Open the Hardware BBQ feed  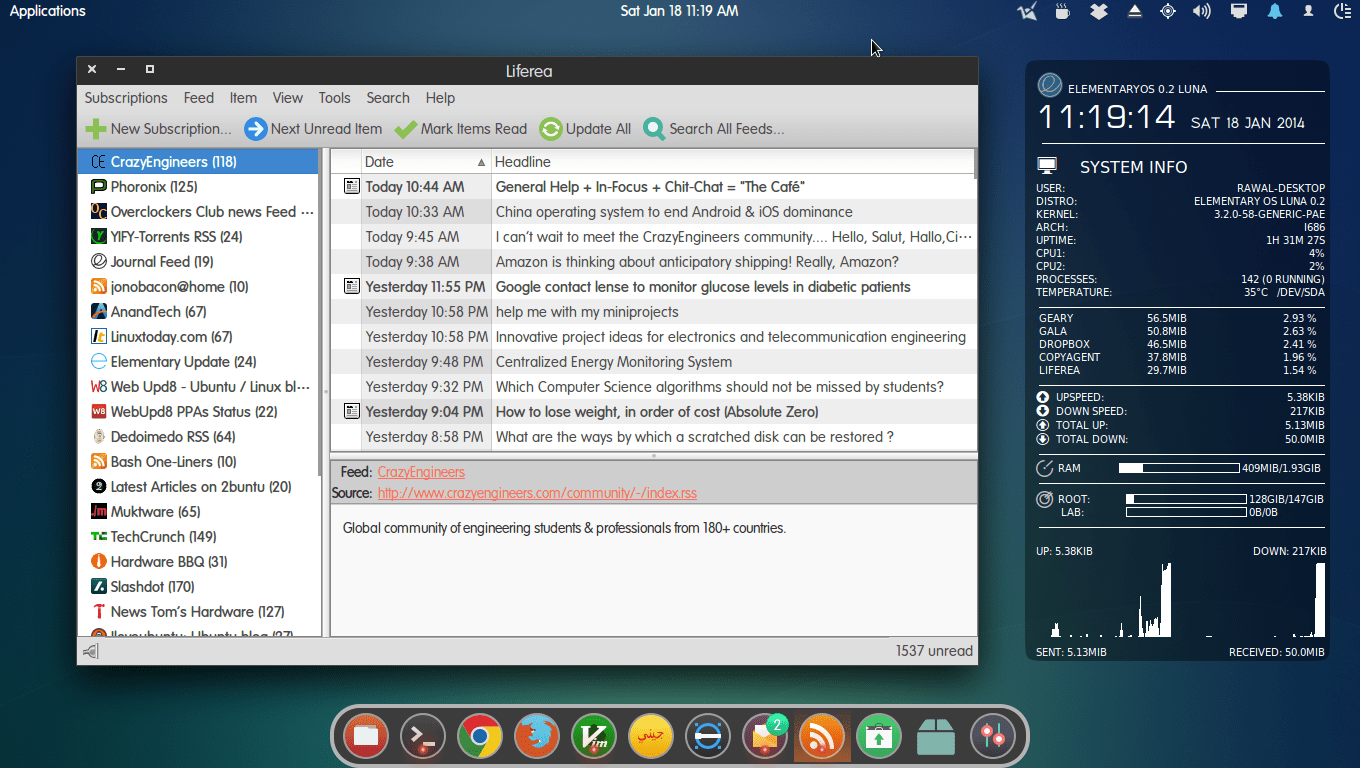(198, 562)
